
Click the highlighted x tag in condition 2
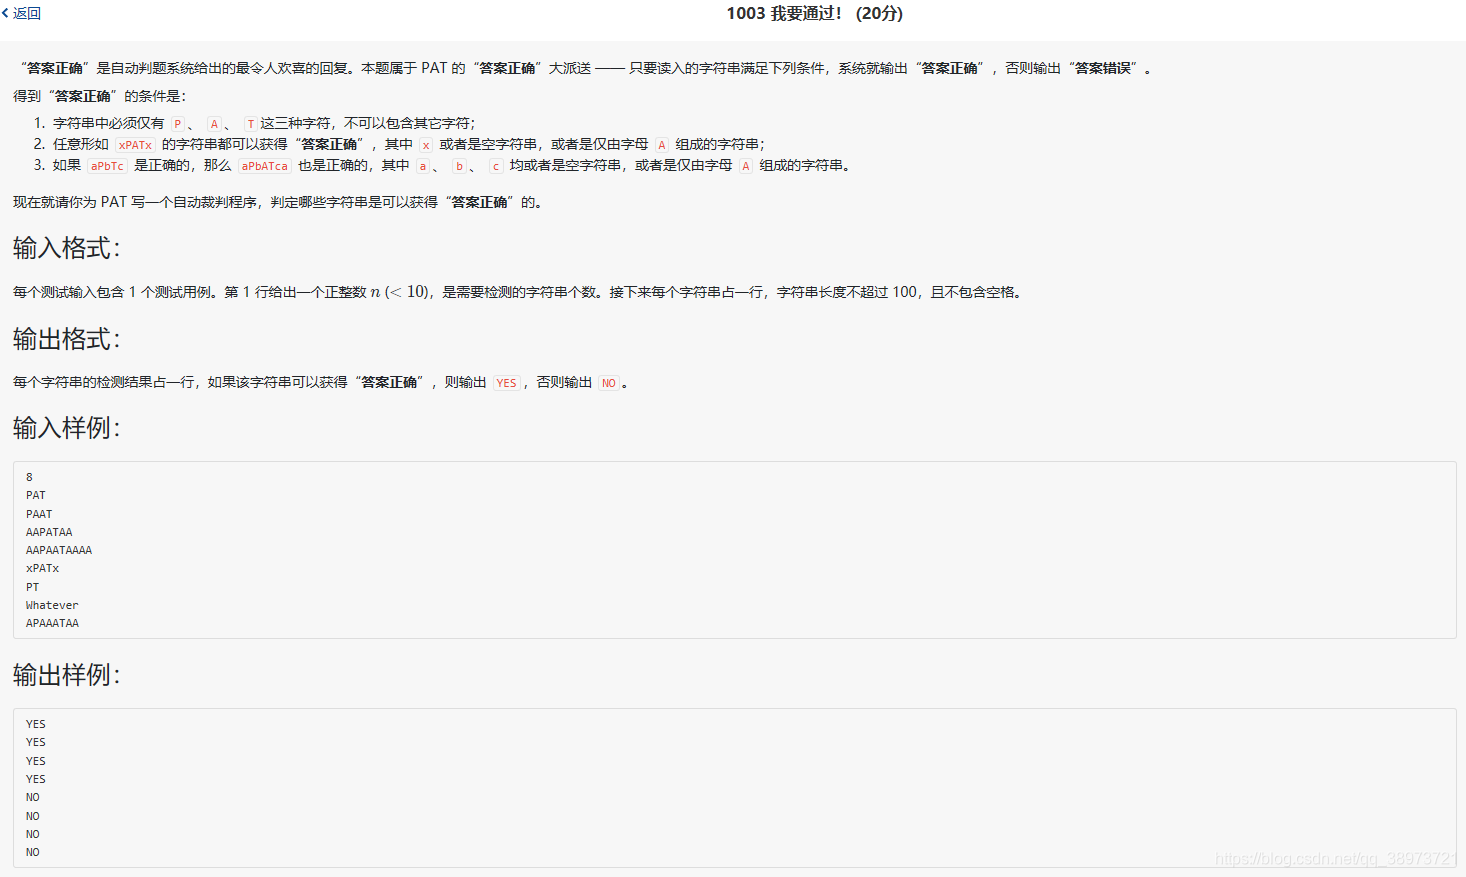426,144
